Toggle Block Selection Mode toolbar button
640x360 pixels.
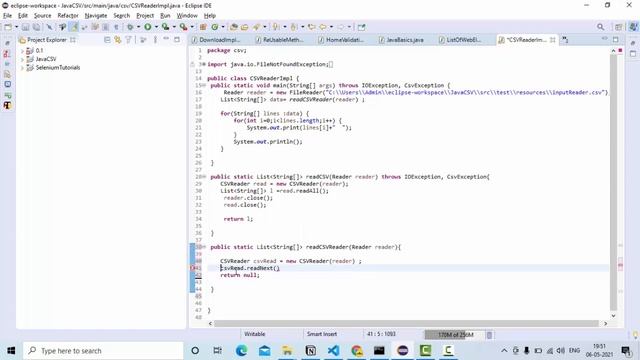point(105,27)
